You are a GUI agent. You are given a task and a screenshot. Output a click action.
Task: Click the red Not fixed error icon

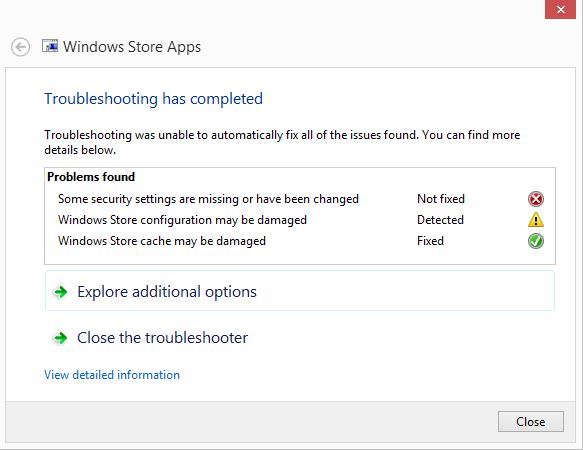[x=535, y=199]
